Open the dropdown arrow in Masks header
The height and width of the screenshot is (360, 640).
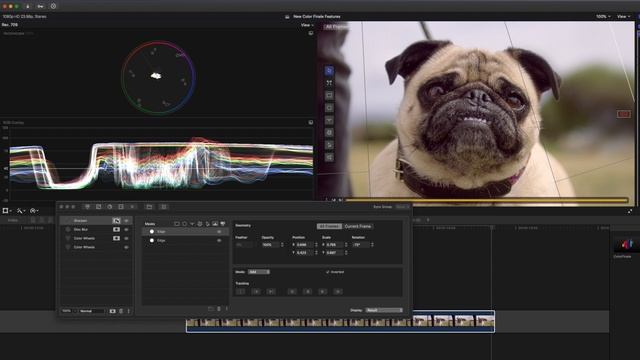192,224
